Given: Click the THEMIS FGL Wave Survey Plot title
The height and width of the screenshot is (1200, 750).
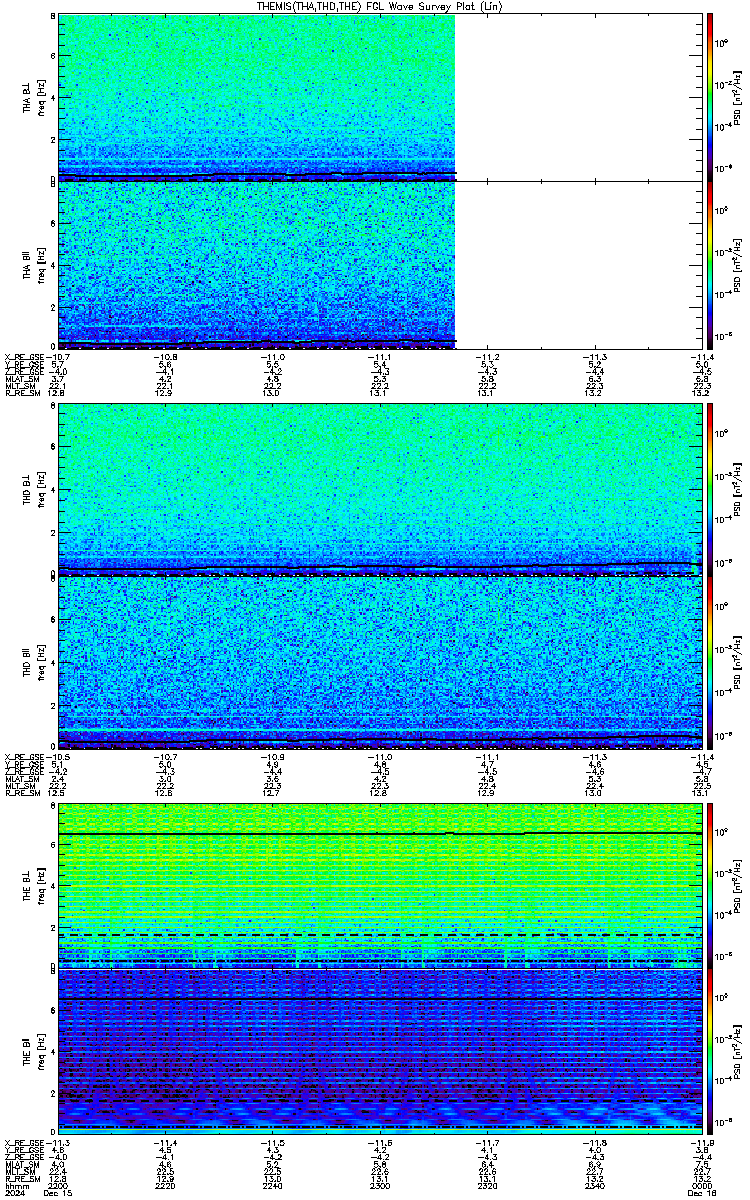Looking at the screenshot, I should tap(381, 6).
